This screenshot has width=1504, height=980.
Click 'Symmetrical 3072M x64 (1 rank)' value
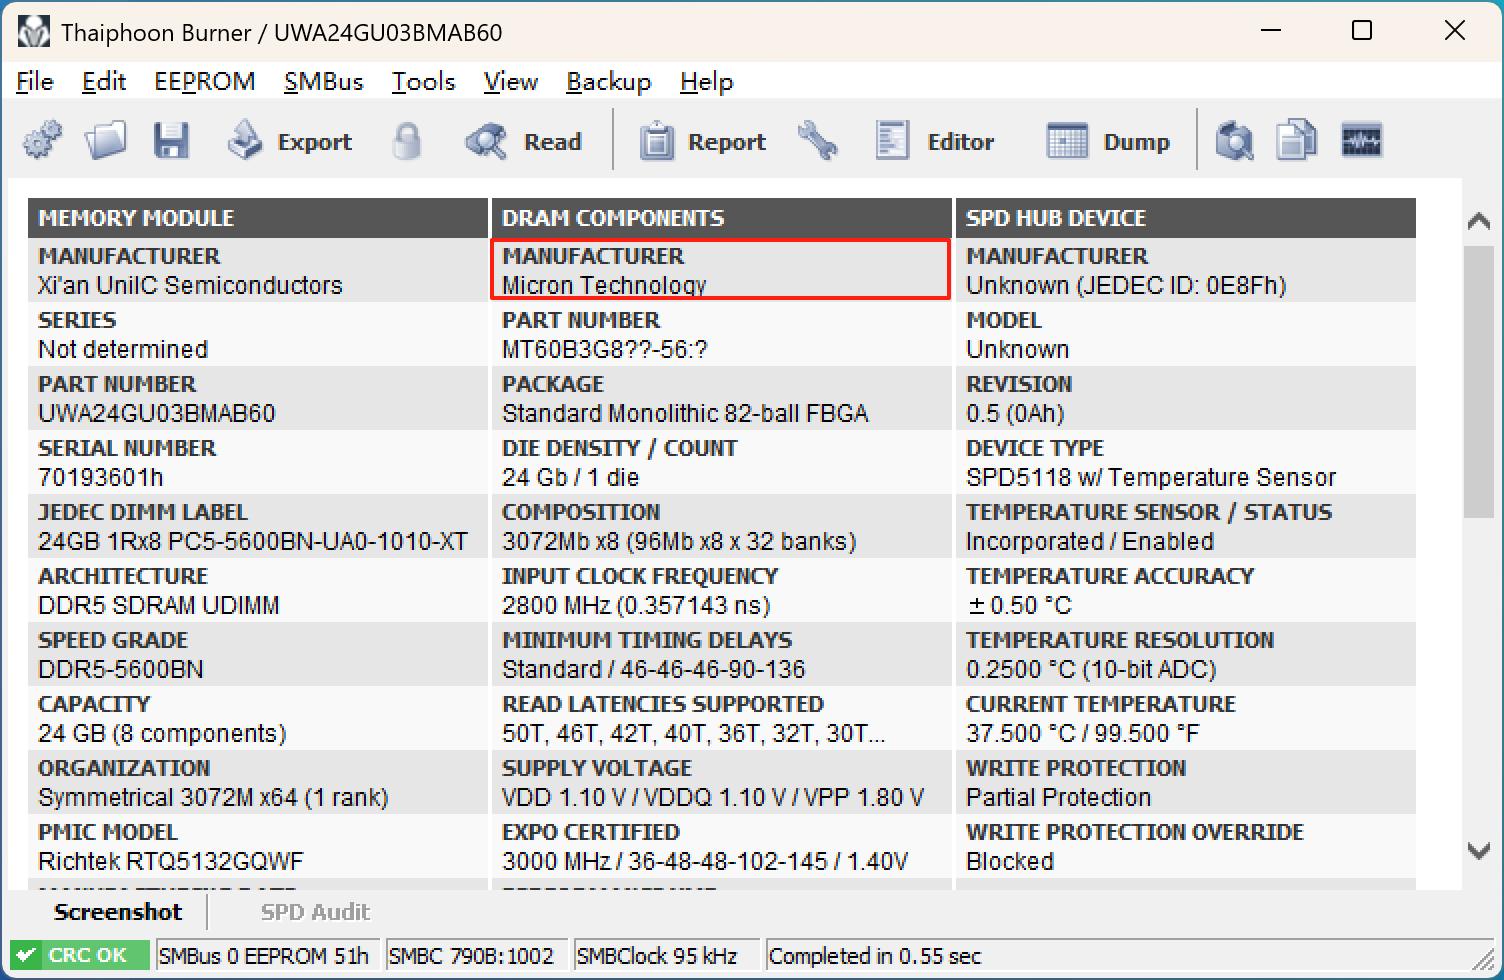[x=213, y=798]
